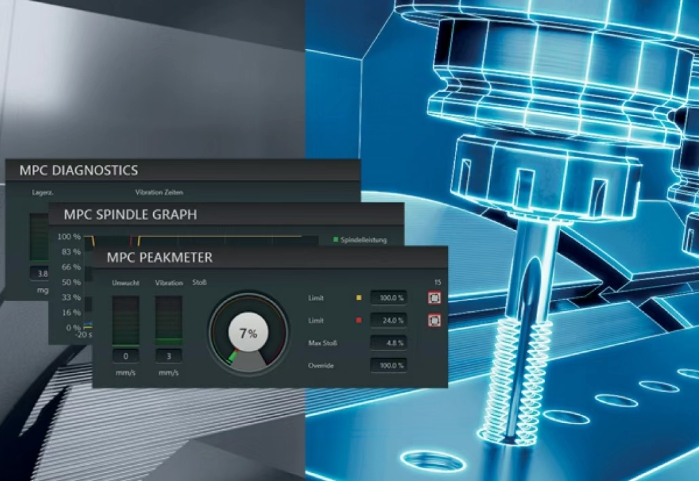Click the green Spindelleistung legend marker
699x481 pixels.
(336, 240)
